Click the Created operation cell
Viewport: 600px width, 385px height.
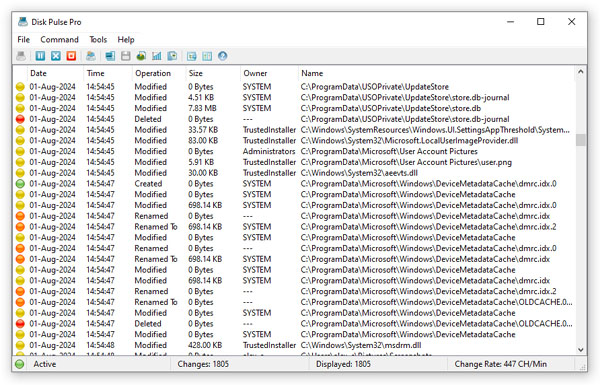[x=148, y=184]
